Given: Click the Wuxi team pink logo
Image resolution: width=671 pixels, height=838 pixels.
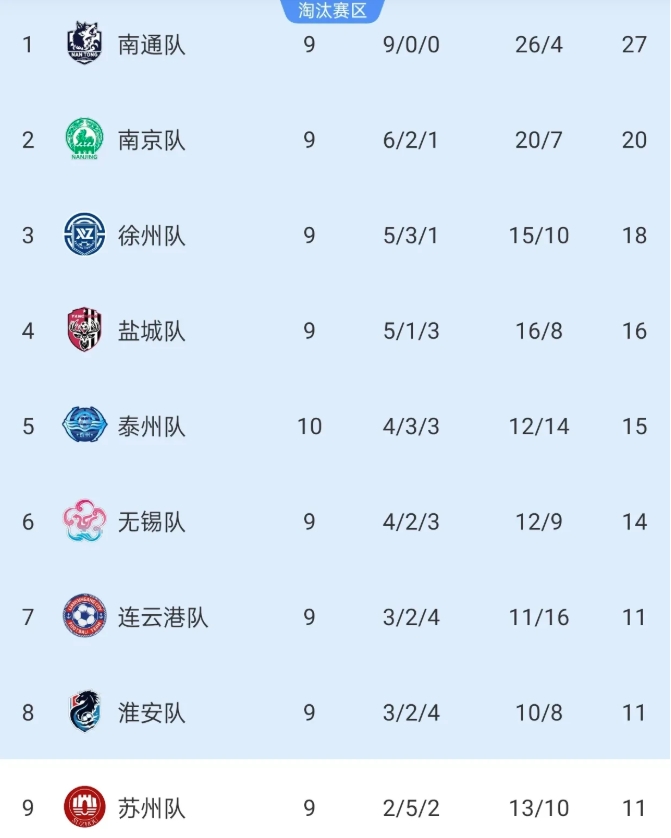Looking at the screenshot, I should tap(84, 521).
